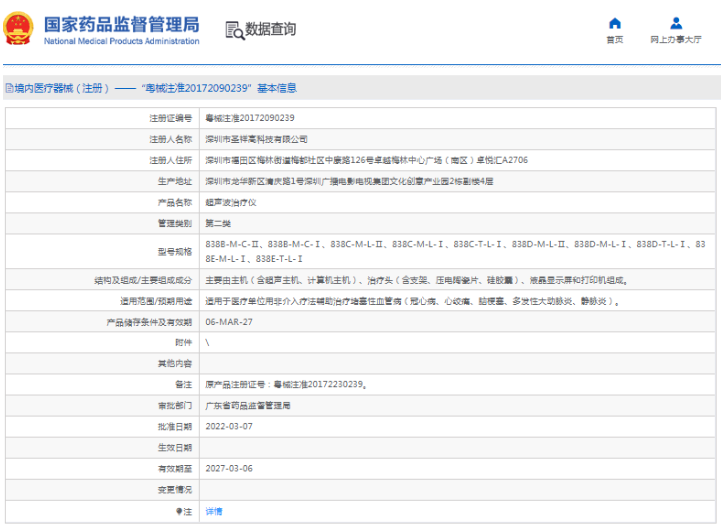Image resolution: width=721 pixels, height=529 pixels.
Task: Click the 产品名称 label
Action: coord(175,202)
